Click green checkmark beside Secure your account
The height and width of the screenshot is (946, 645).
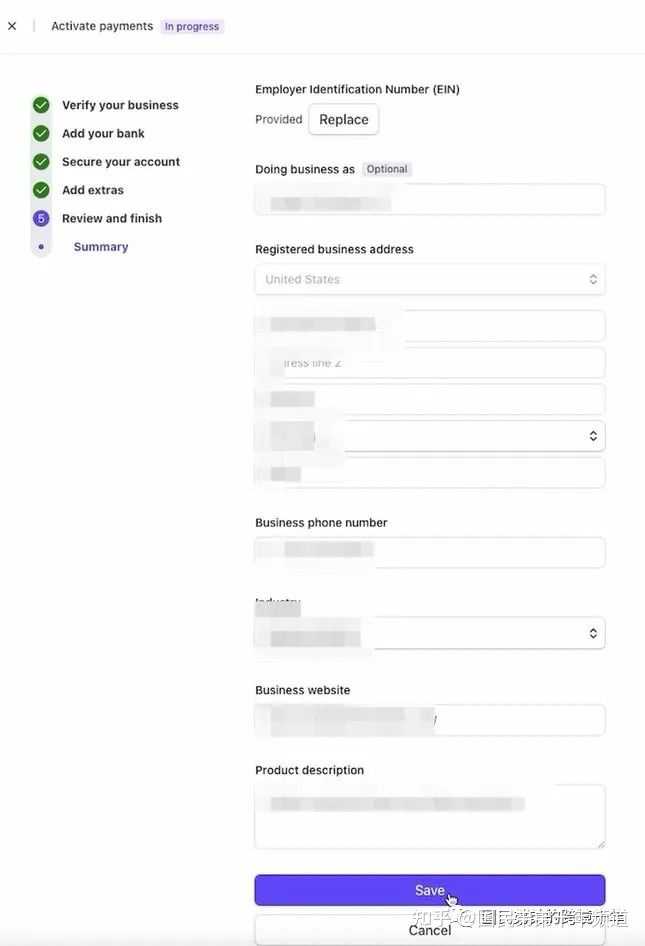pyautogui.click(x=41, y=162)
